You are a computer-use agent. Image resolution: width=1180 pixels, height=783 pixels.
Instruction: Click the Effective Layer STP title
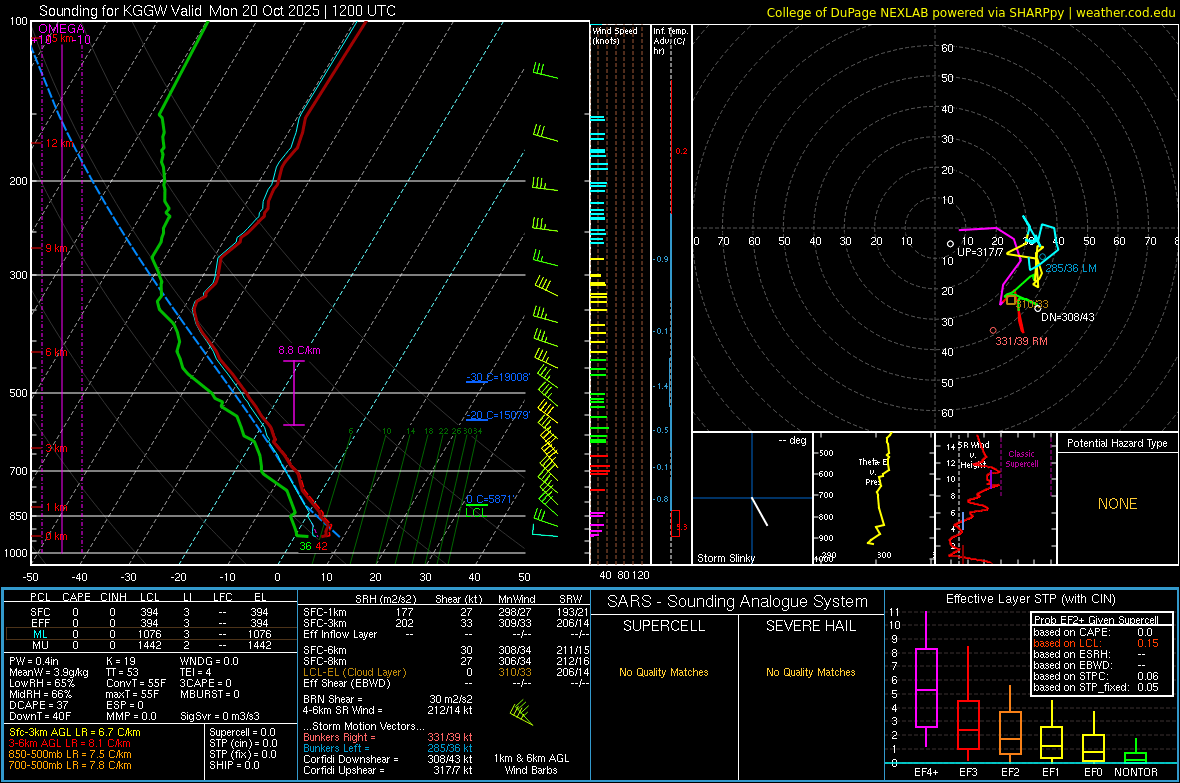coord(1030,599)
